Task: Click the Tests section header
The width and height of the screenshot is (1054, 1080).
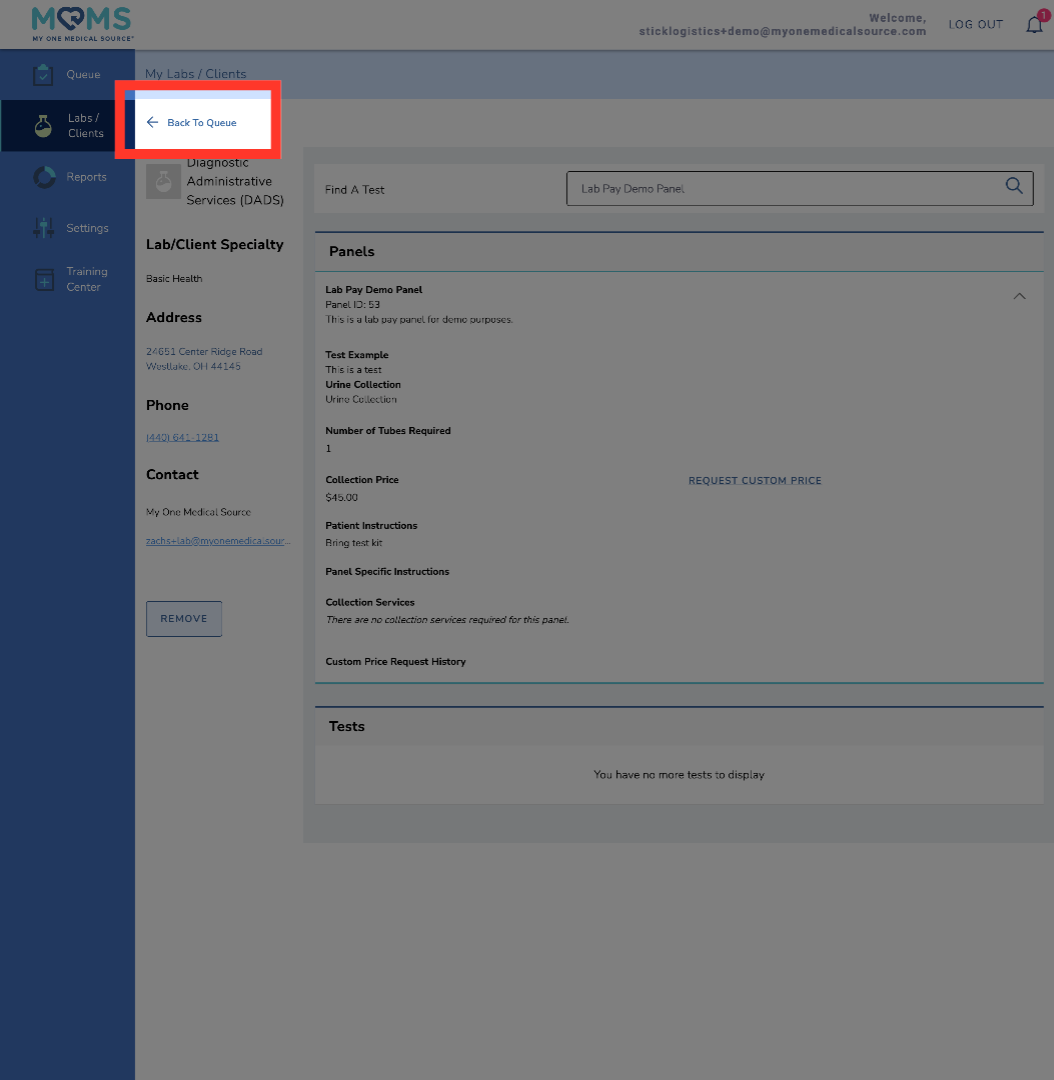Action: pyautogui.click(x=347, y=726)
